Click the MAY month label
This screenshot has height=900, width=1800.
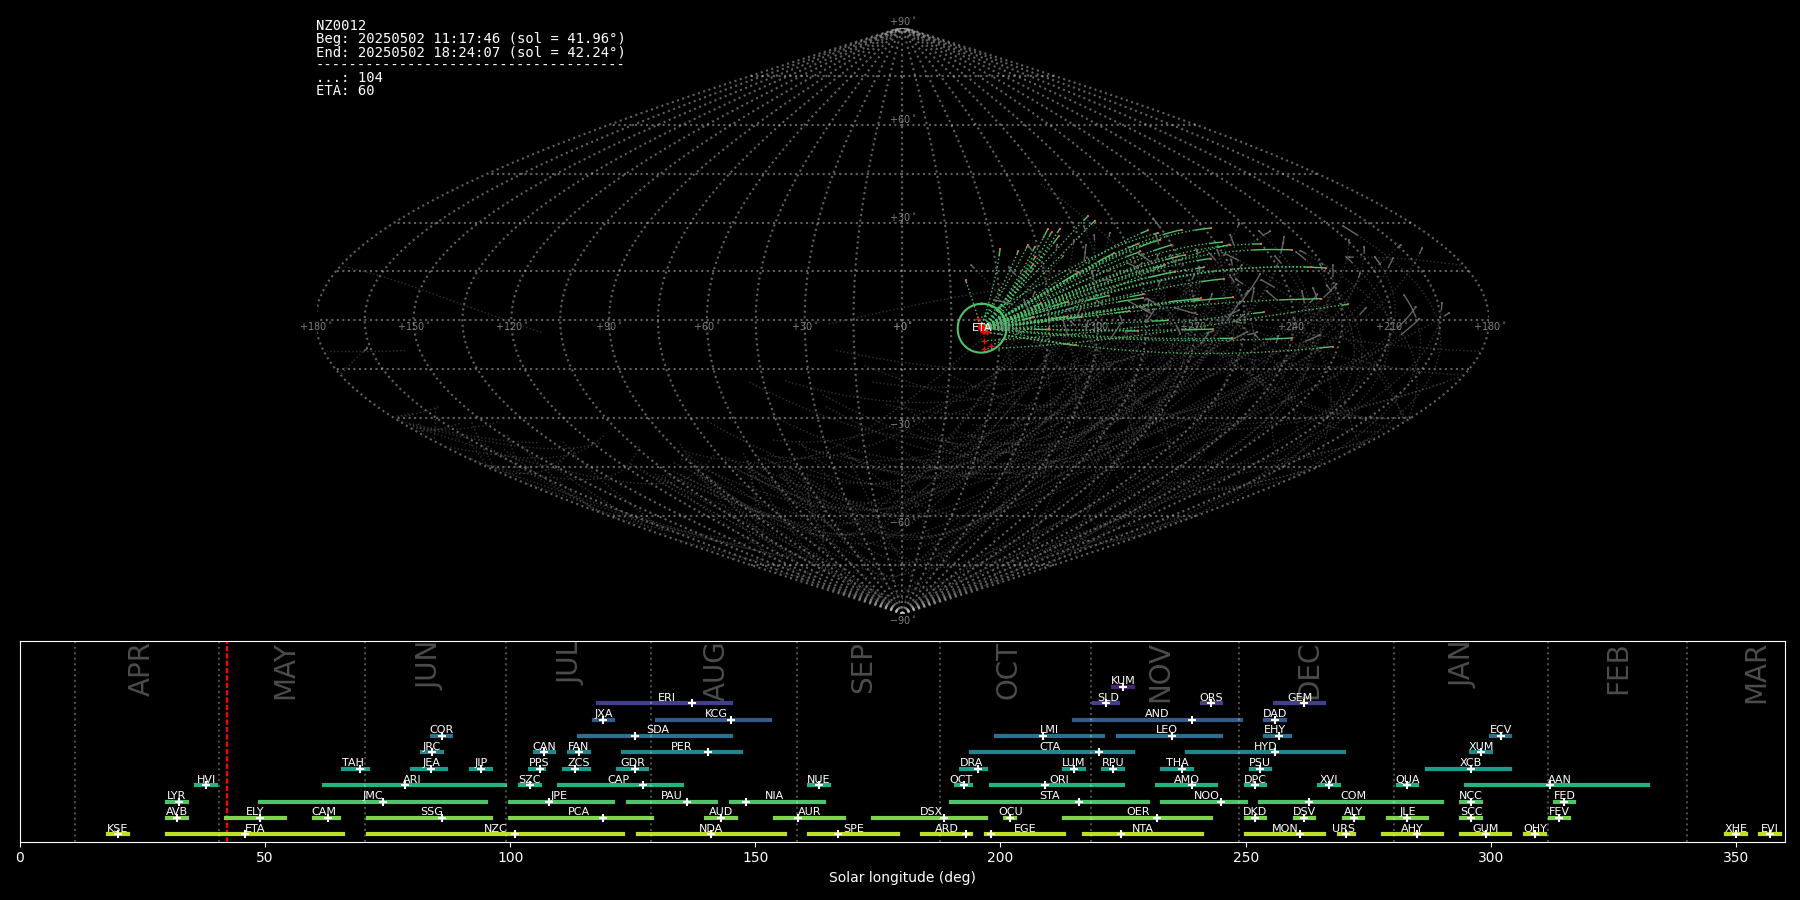pyautogui.click(x=285, y=673)
